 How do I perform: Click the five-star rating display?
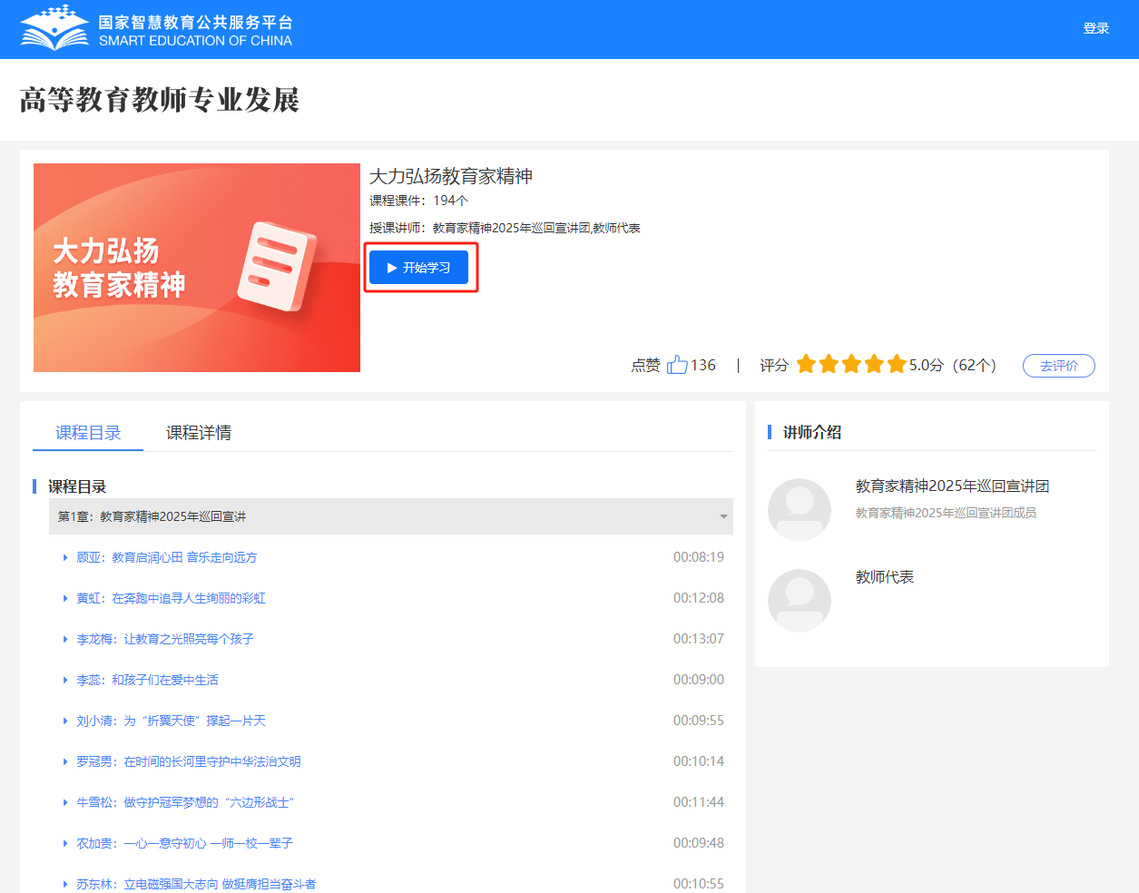tap(851, 364)
